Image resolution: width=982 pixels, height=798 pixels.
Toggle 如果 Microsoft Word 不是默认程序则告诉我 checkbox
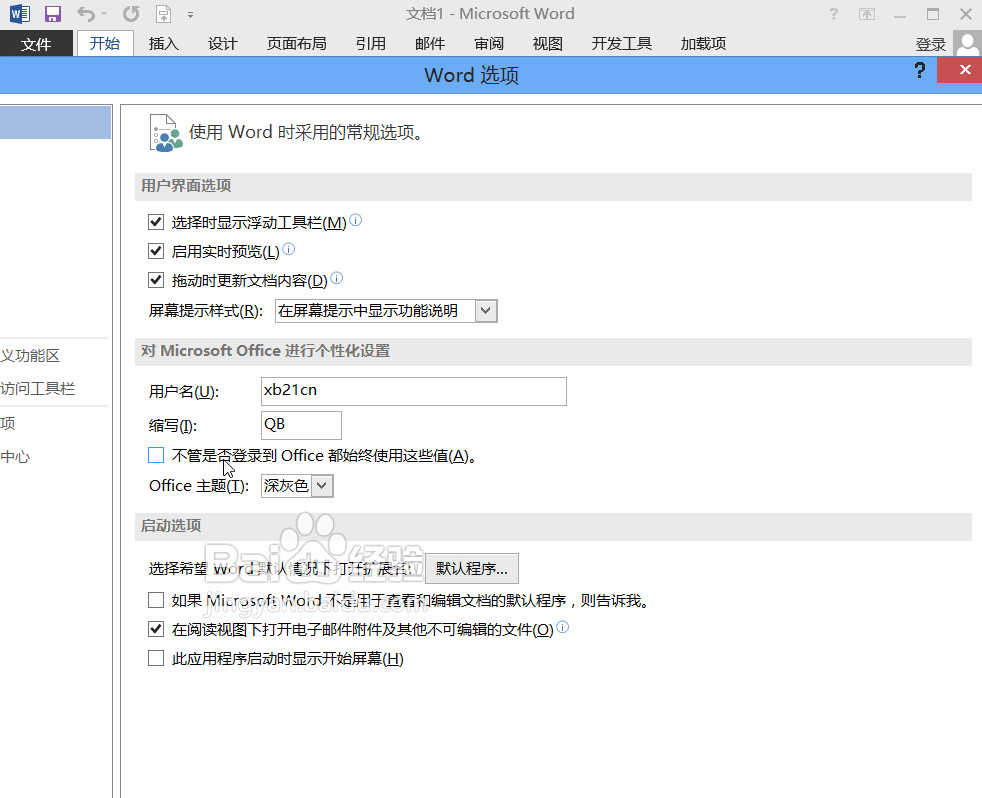click(x=156, y=600)
